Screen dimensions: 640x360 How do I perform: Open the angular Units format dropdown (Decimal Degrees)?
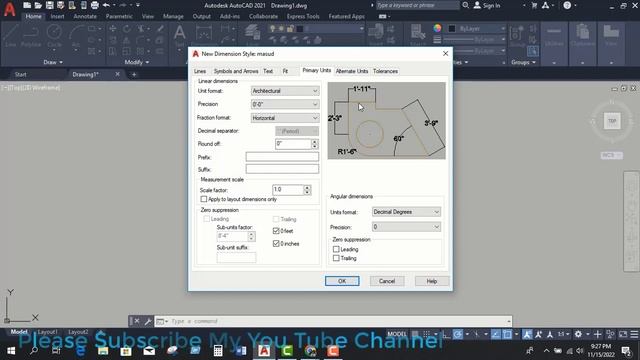pos(406,212)
